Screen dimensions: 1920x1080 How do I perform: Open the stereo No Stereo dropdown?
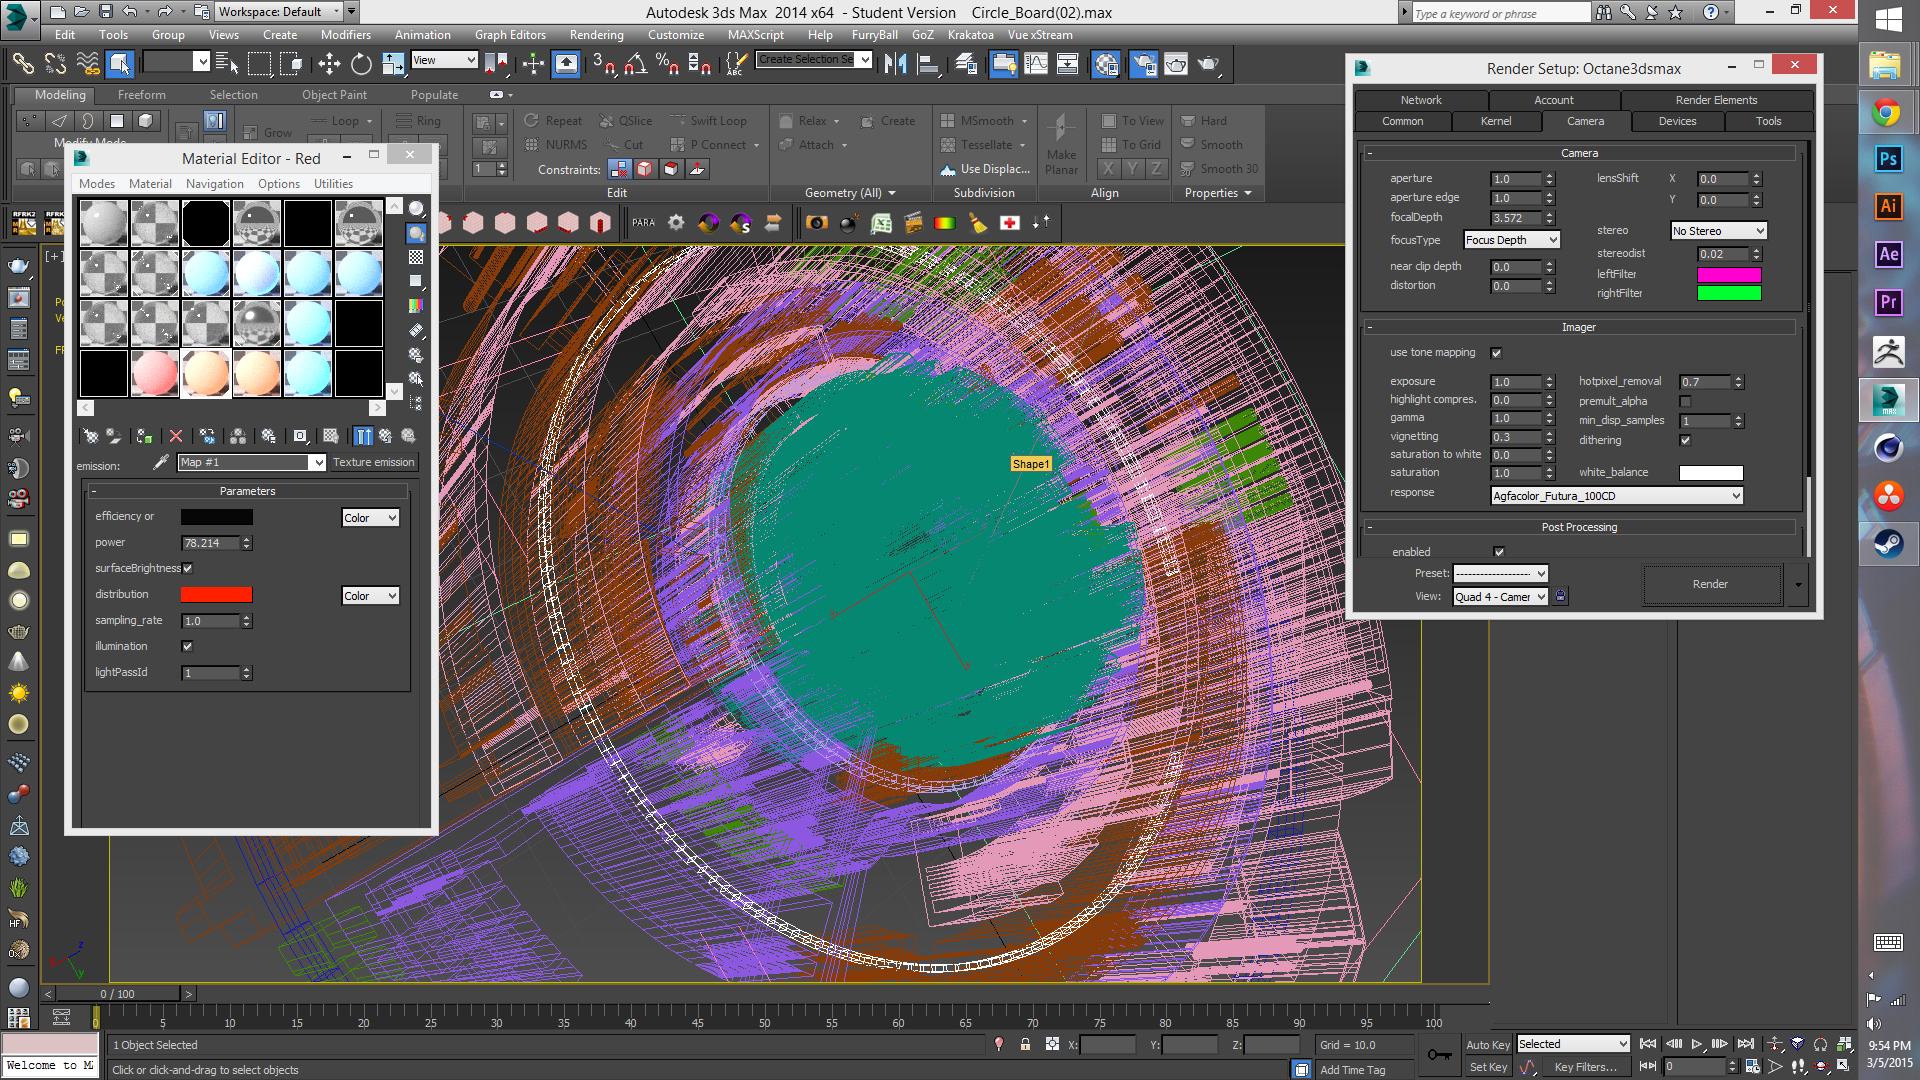pyautogui.click(x=1718, y=231)
